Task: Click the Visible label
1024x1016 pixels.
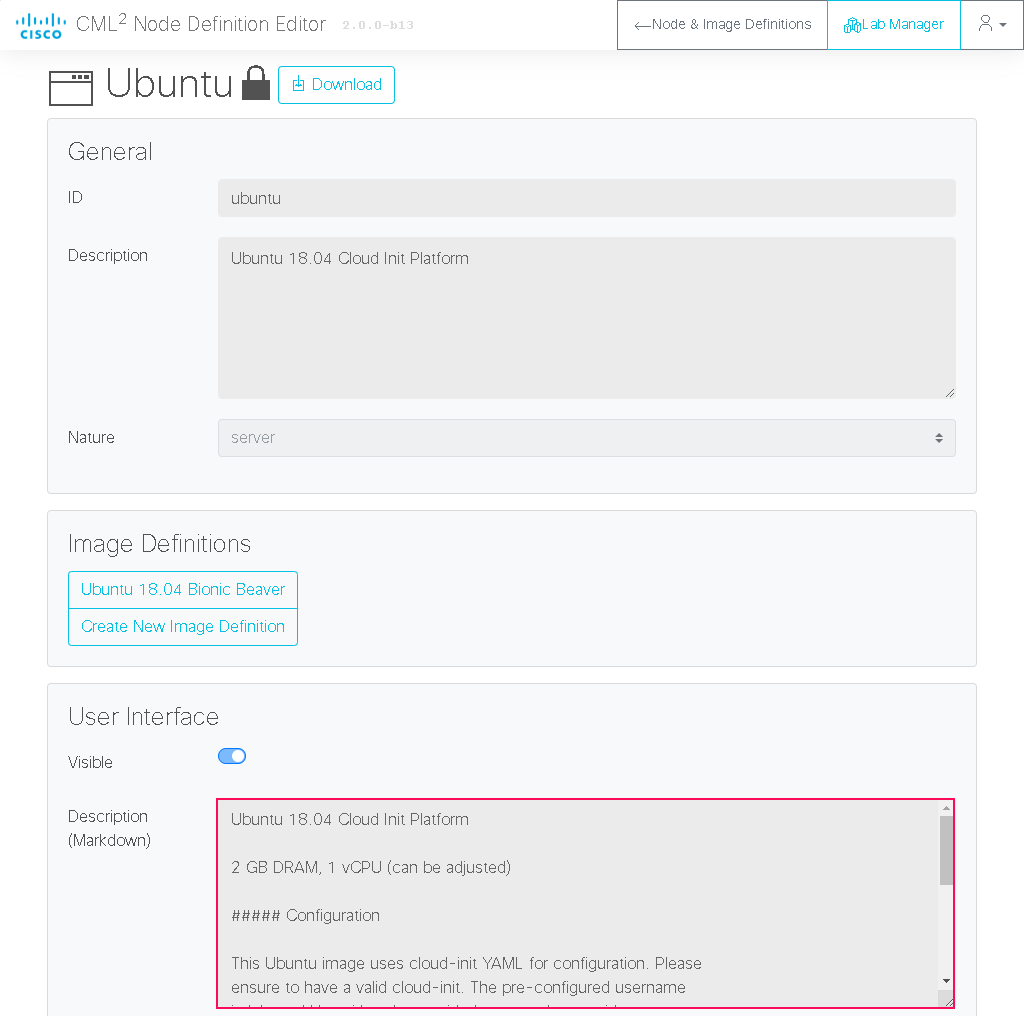Action: (90, 763)
